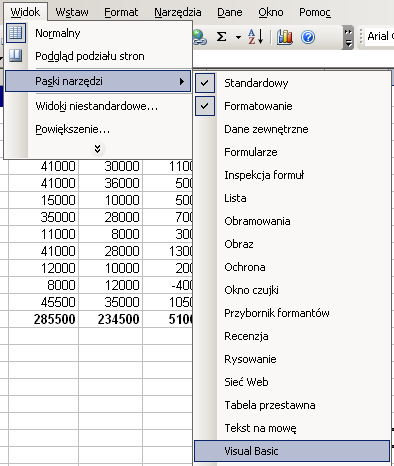
Task: Open the Wstaw menu
Action: coord(72,12)
